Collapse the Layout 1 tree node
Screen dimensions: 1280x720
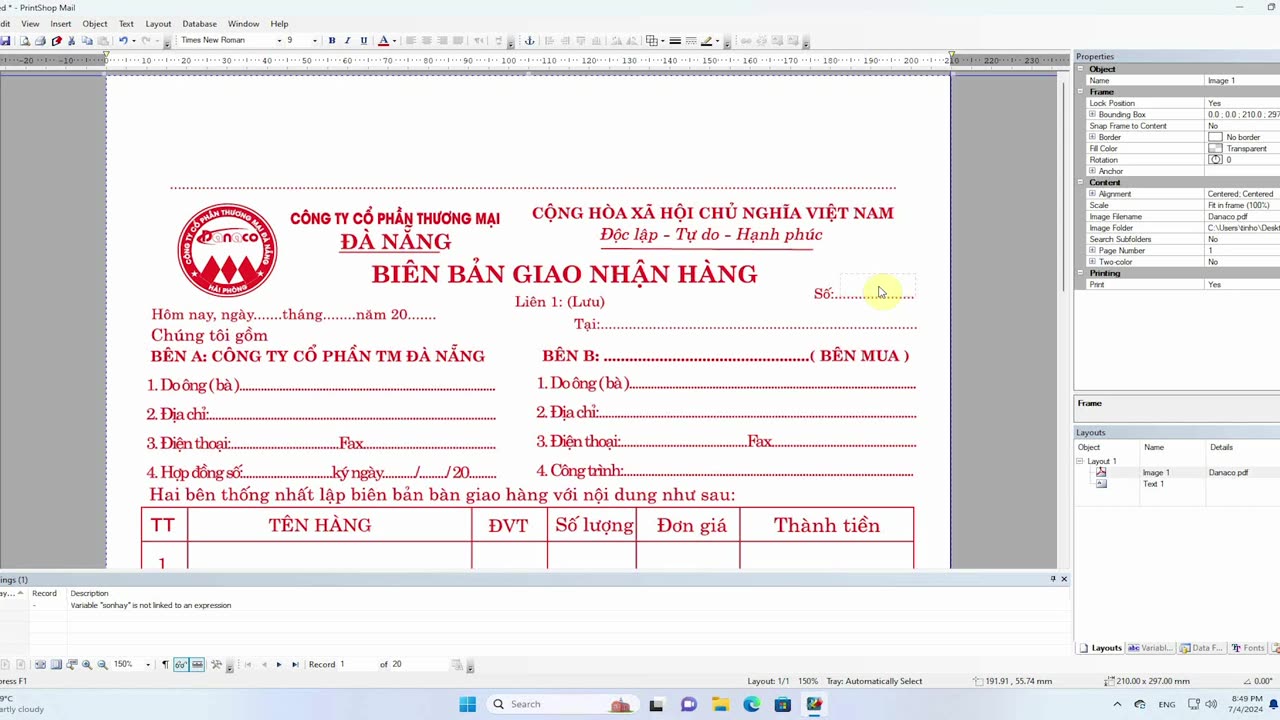coord(1080,462)
